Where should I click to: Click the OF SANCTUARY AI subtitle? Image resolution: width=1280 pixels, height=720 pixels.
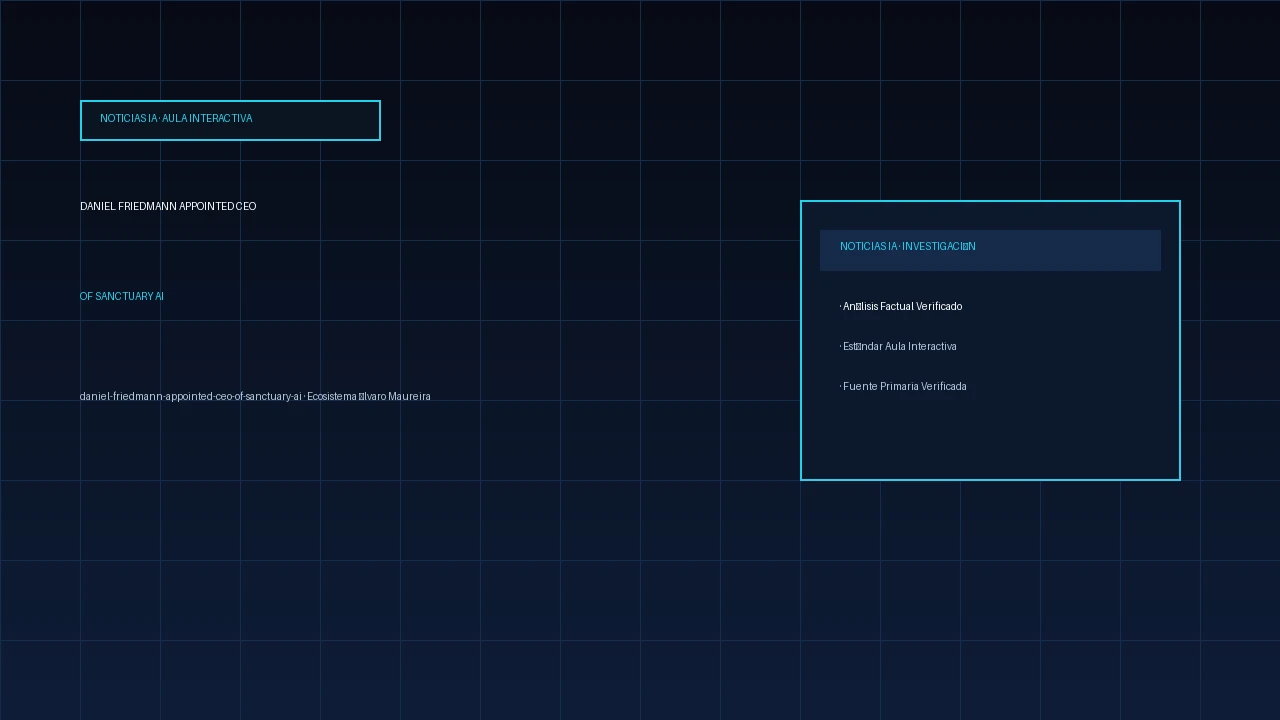(x=122, y=296)
